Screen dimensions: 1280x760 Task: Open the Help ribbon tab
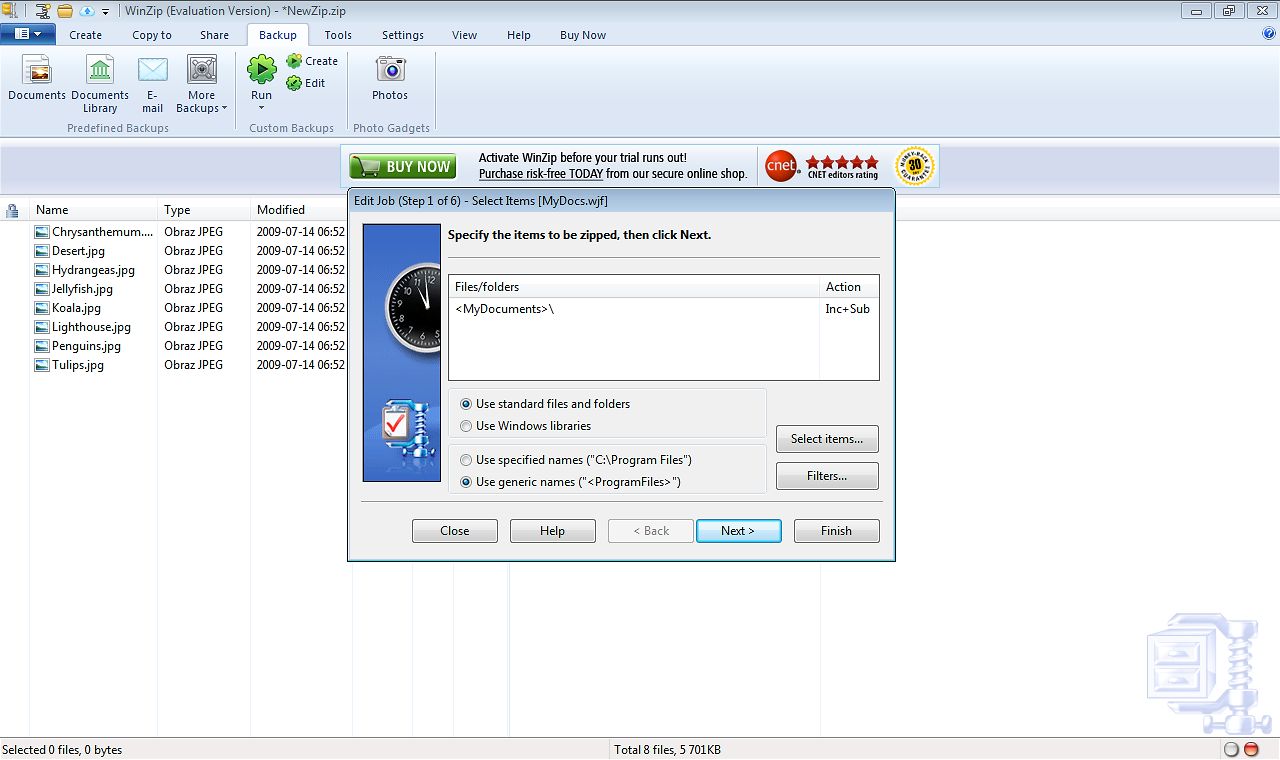point(519,35)
